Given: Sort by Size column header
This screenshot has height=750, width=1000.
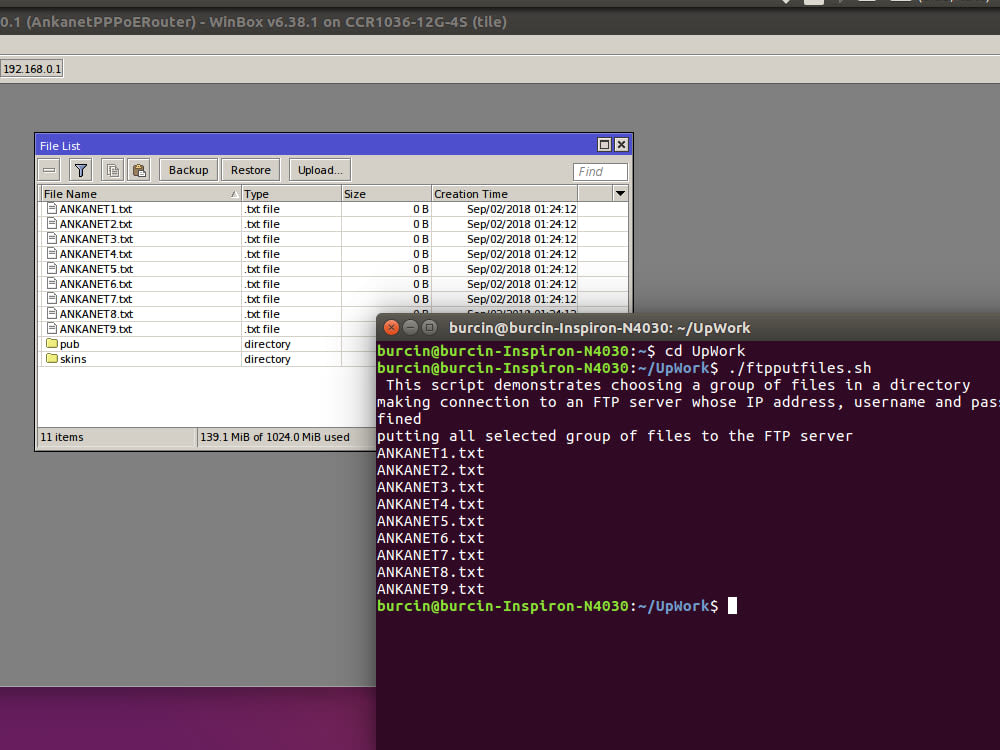Looking at the screenshot, I should click(x=386, y=194).
